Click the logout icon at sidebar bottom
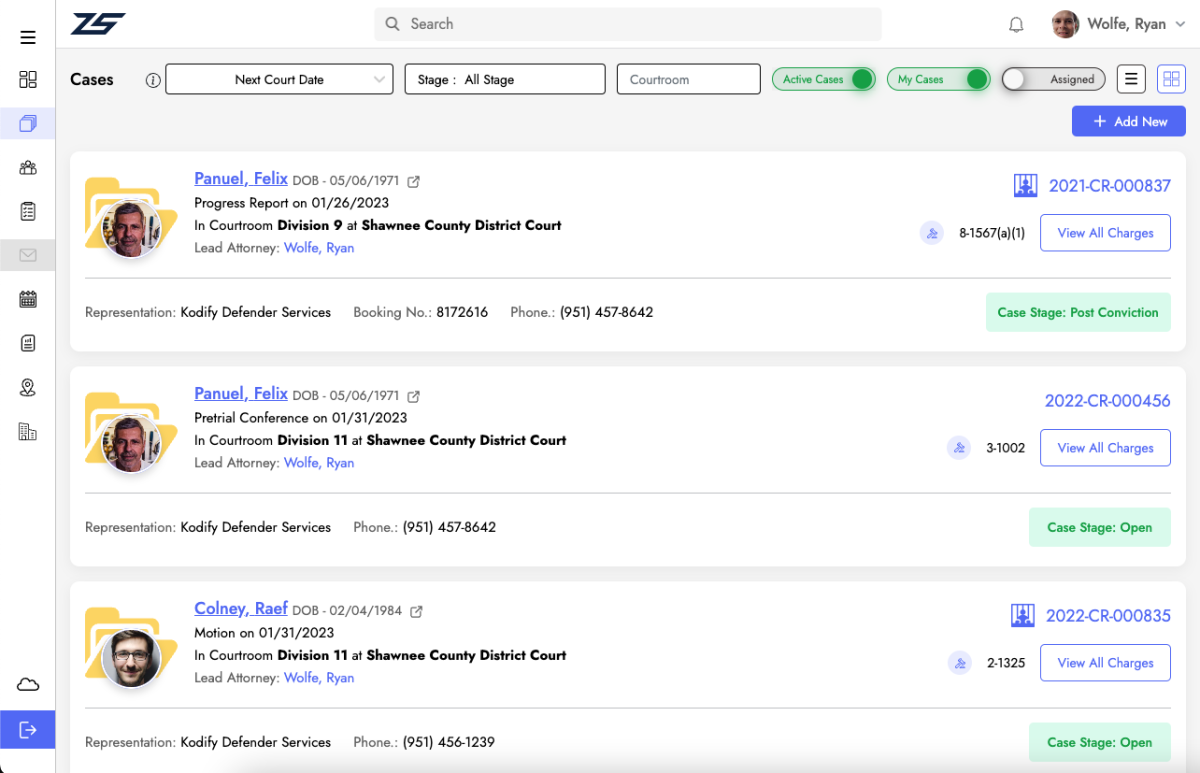This screenshot has width=1200, height=773. click(28, 730)
